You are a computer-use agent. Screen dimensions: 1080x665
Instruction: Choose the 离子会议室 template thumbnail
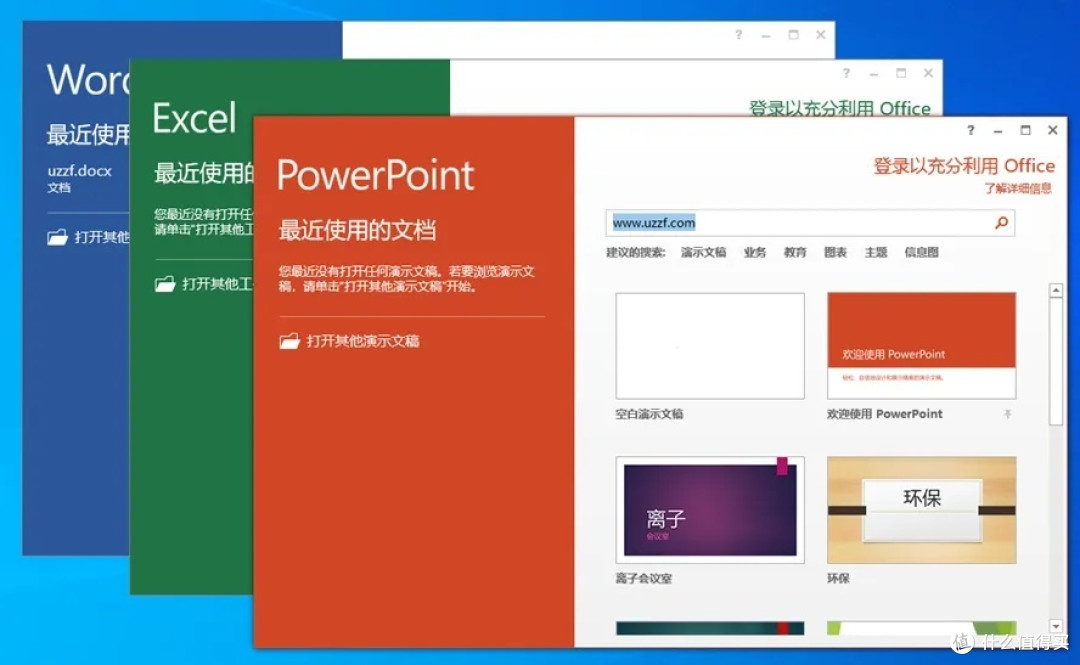pos(710,510)
